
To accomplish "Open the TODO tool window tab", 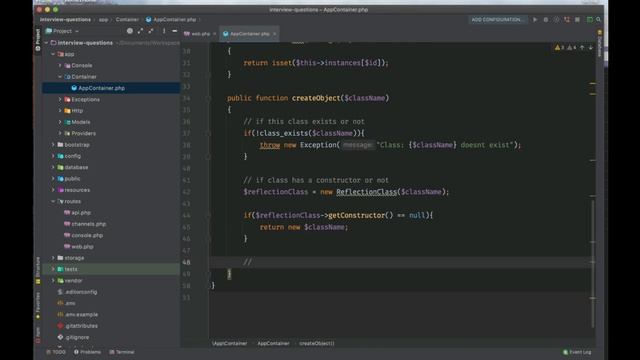I will coord(56,352).
